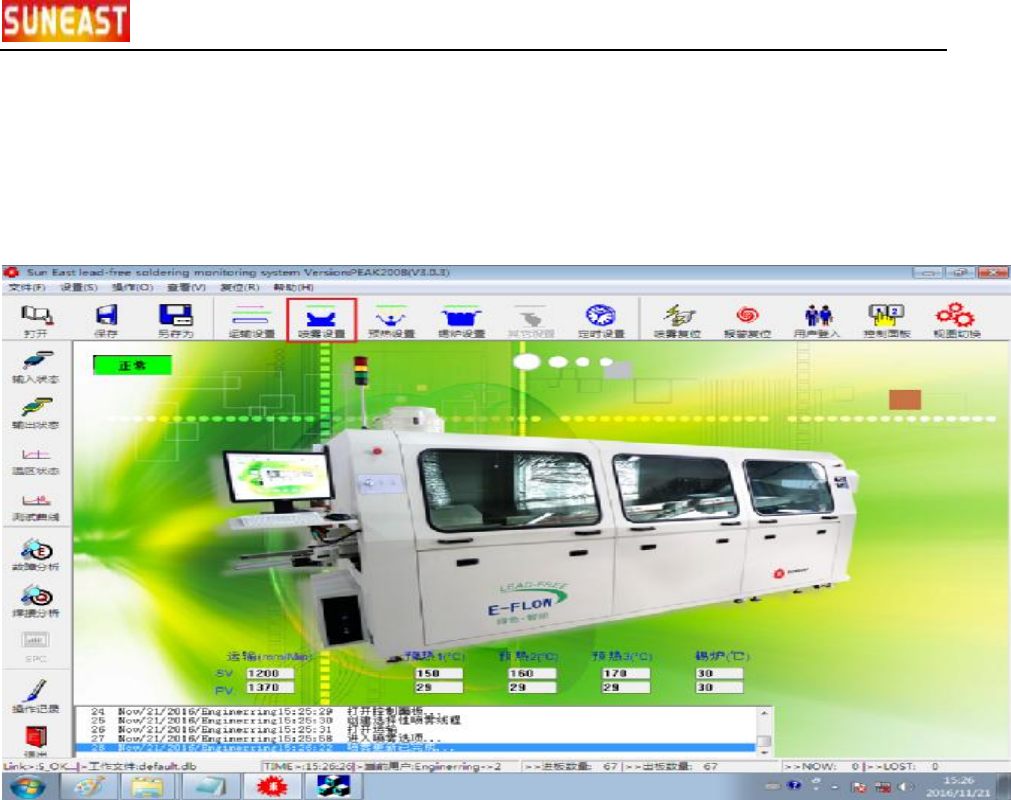Select the 报警复位 alarm reset icon
Viewport: 1011px width, 800px height.
[747, 320]
